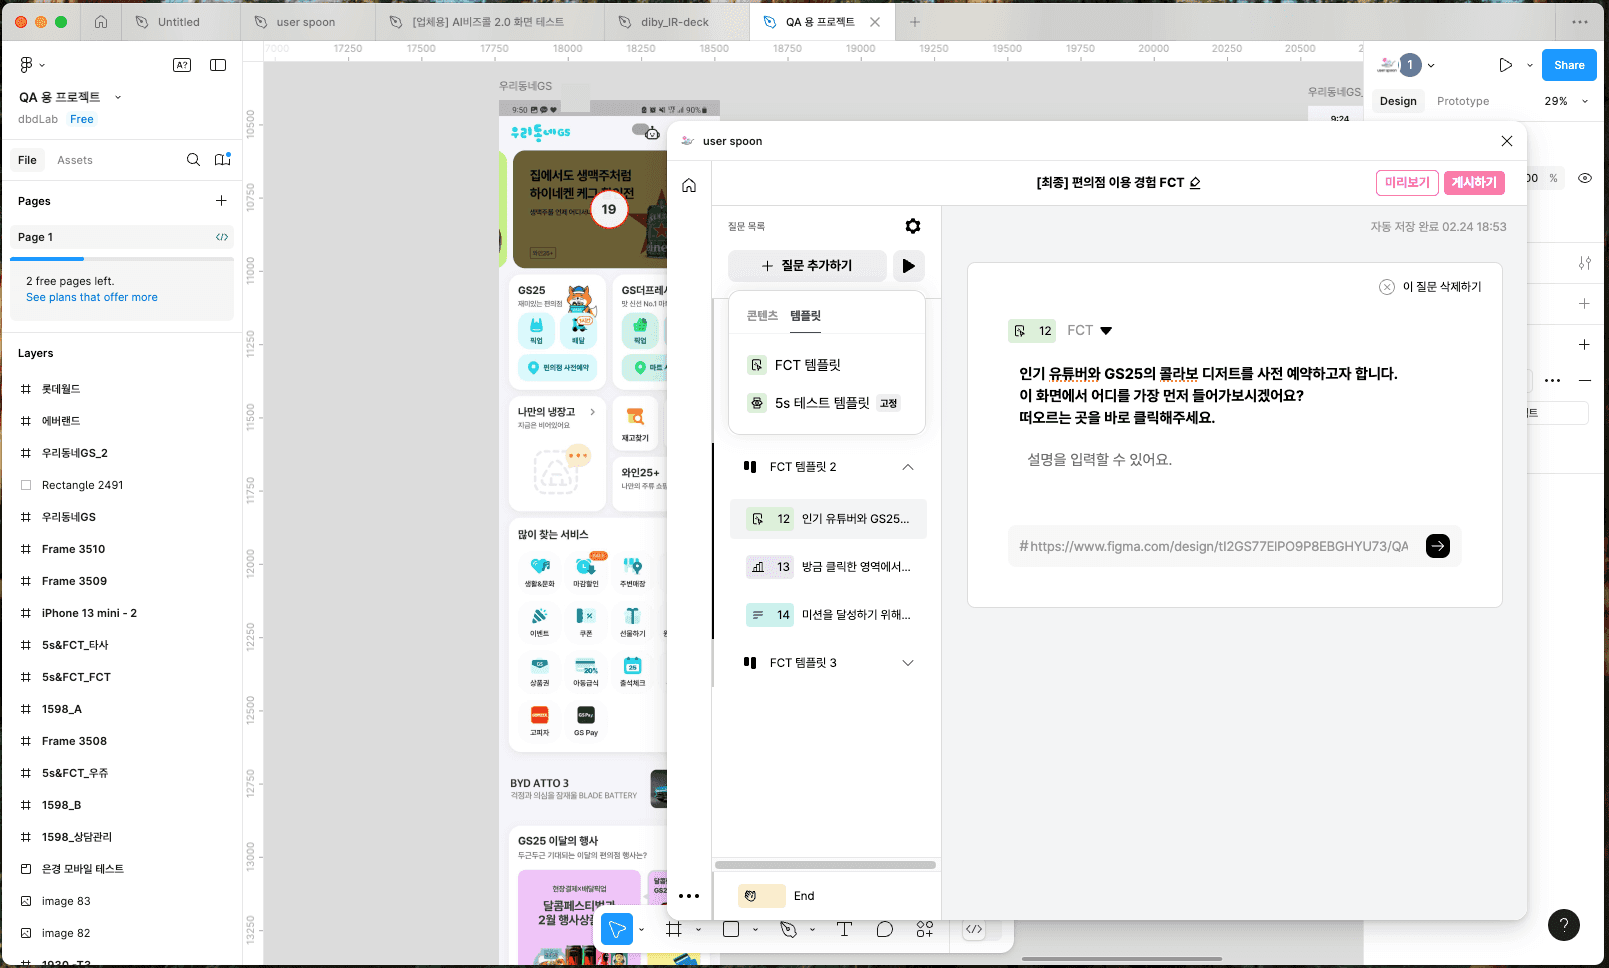Viewport: 1609px width, 968px height.
Task: Add a new page with plus icon
Action: pos(221,201)
